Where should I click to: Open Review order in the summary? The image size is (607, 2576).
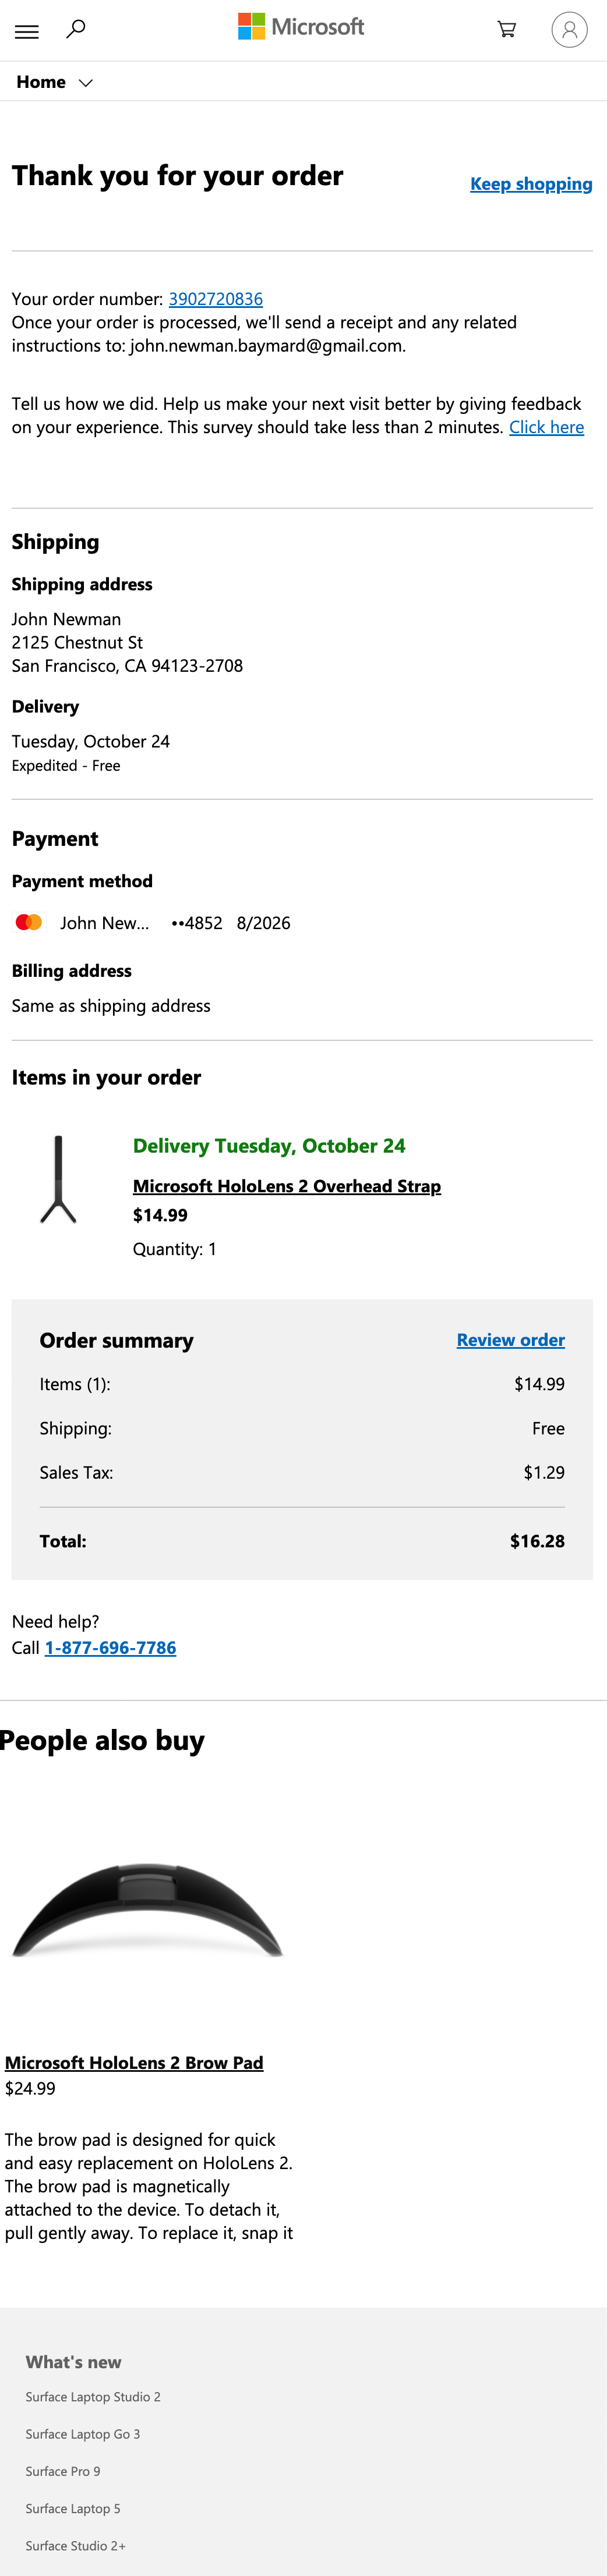tap(510, 1339)
